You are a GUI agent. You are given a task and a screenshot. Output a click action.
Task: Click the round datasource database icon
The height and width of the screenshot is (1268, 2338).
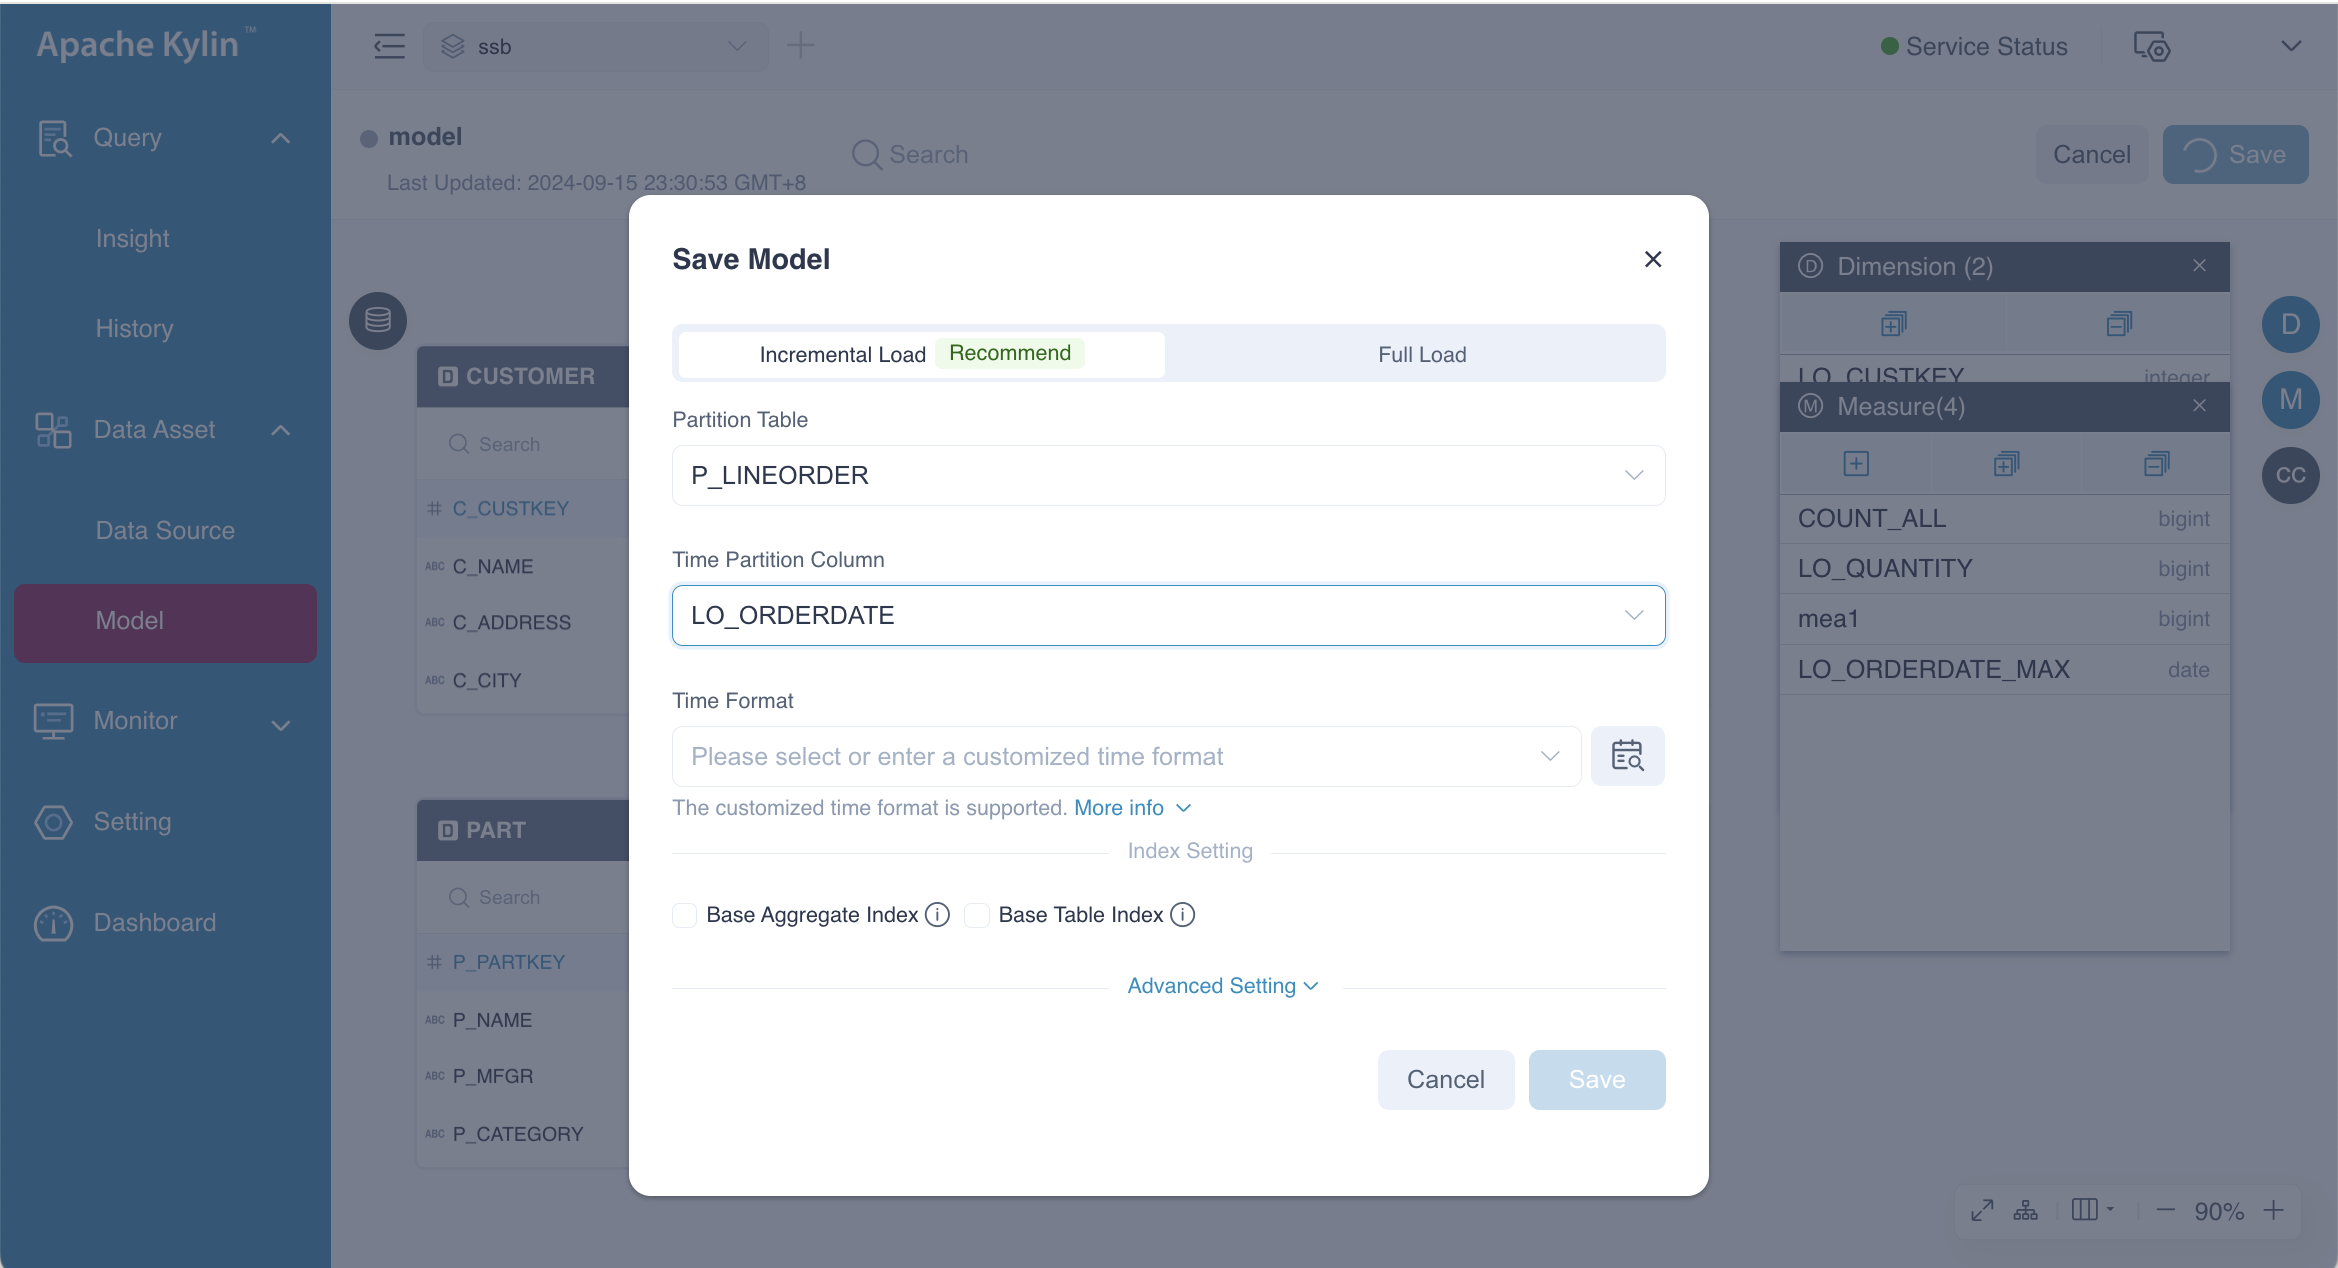[x=378, y=321]
